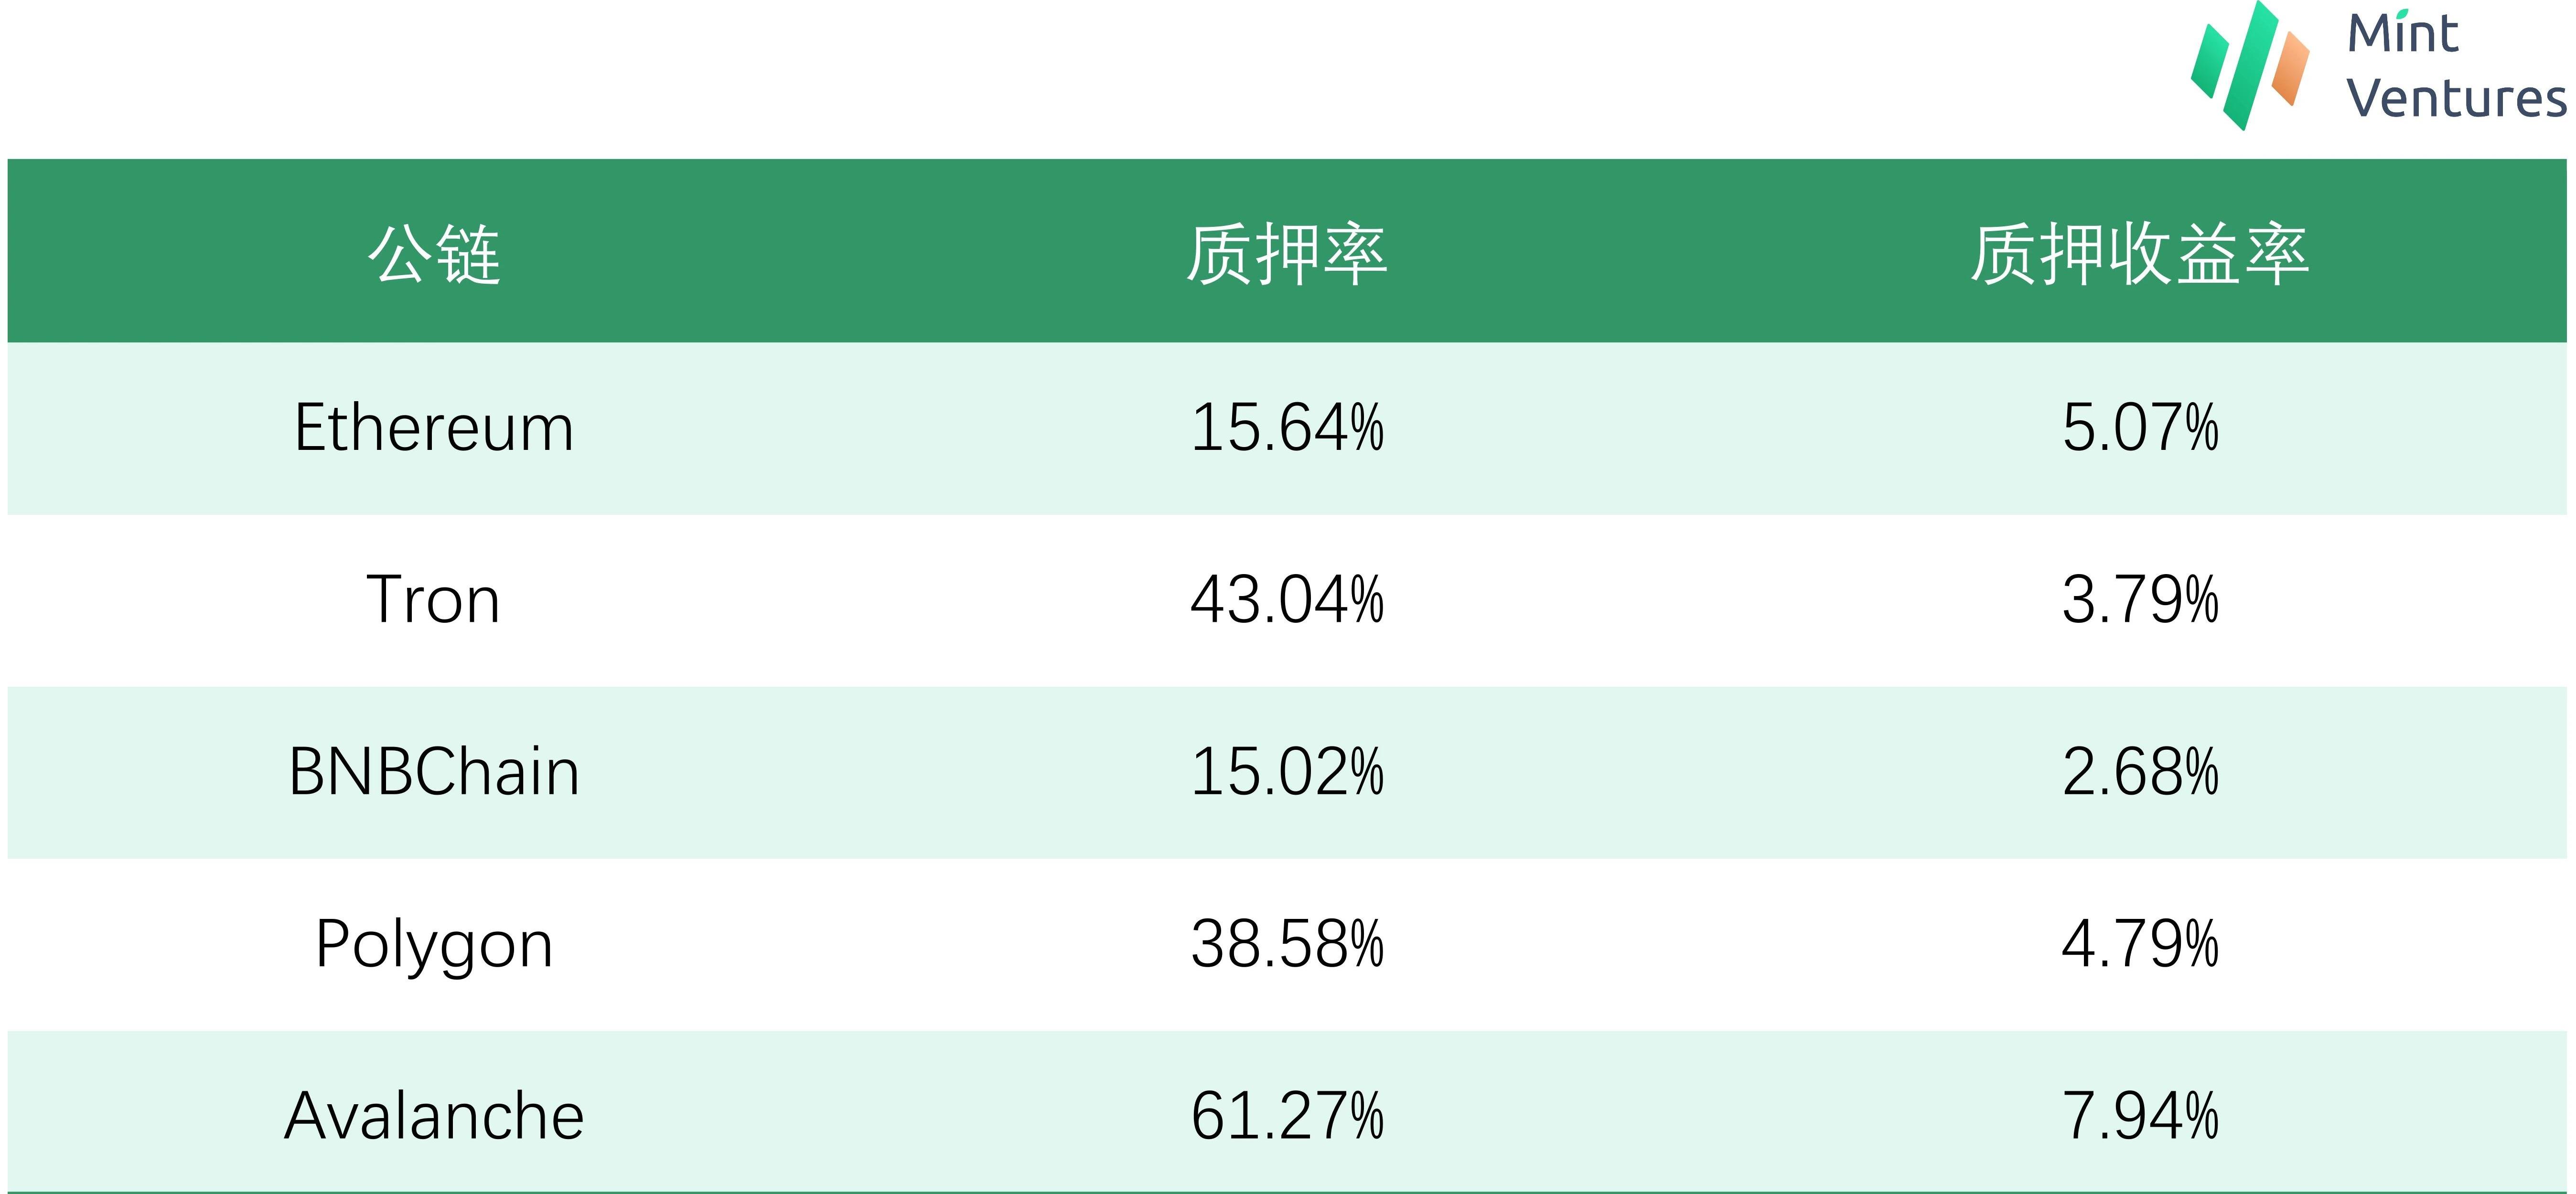Screen dimensions: 2576x1194
Task: Select the 质押率 column header
Action: coord(1287,255)
